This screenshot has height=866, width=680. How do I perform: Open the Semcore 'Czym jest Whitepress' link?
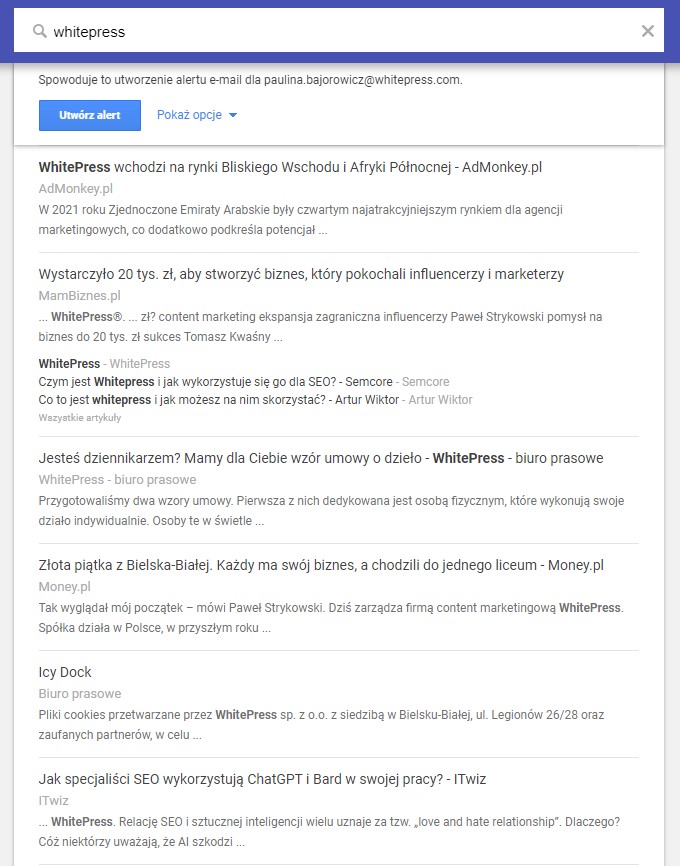(244, 382)
